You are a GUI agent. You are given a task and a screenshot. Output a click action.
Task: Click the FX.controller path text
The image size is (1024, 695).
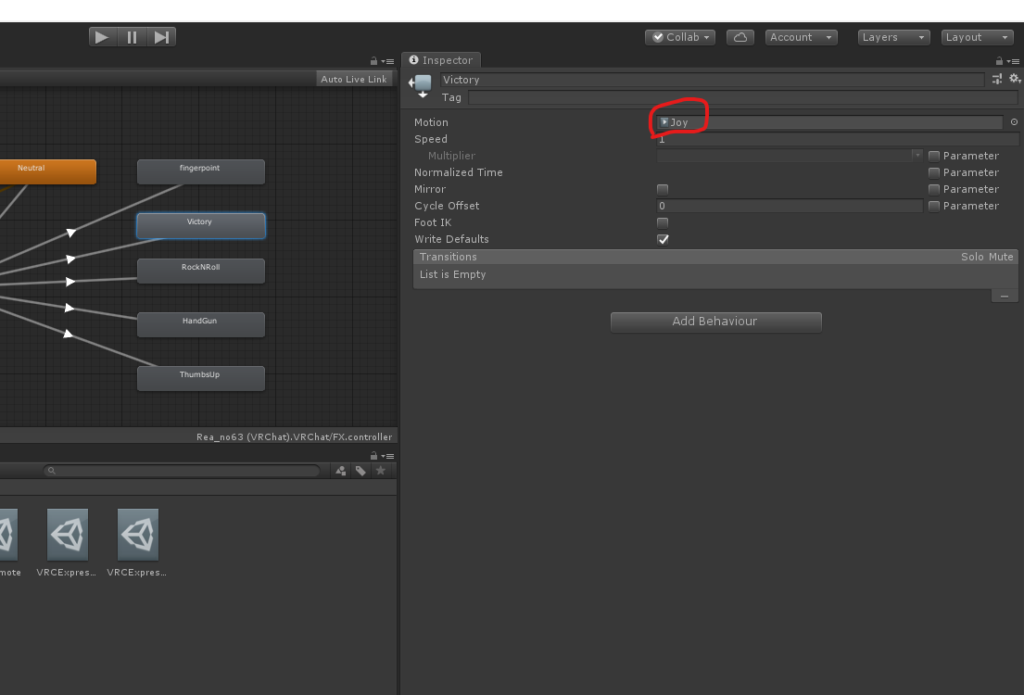294,437
